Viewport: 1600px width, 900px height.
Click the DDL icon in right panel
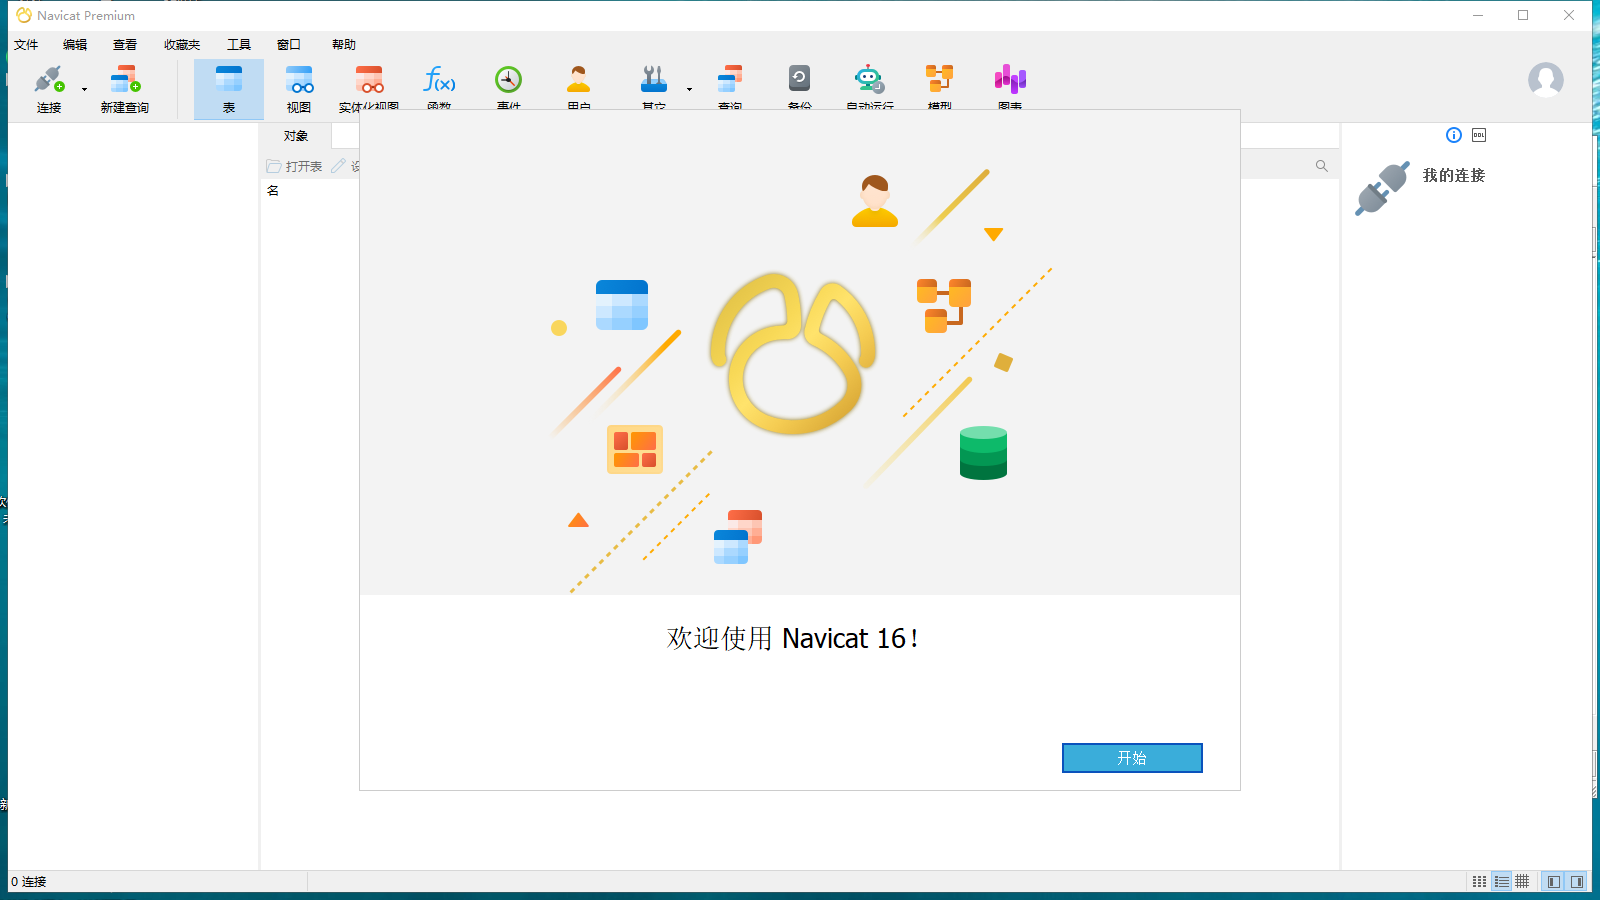point(1479,135)
